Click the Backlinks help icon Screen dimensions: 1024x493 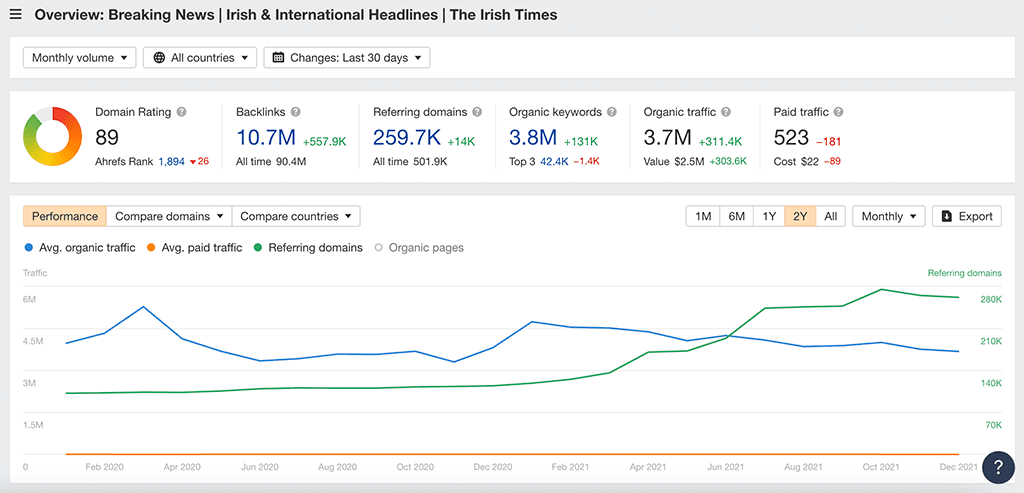(x=296, y=112)
